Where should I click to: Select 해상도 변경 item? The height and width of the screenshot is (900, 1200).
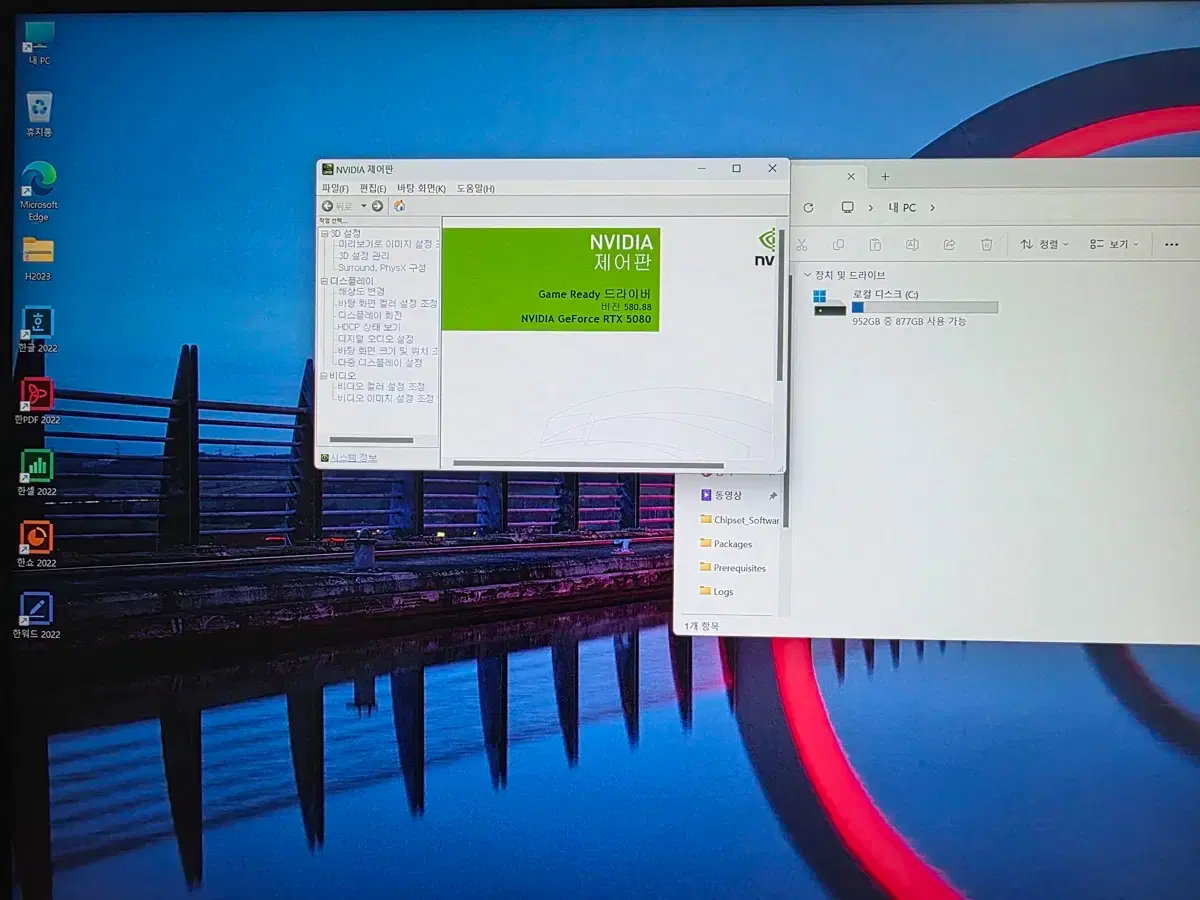pyautogui.click(x=361, y=292)
